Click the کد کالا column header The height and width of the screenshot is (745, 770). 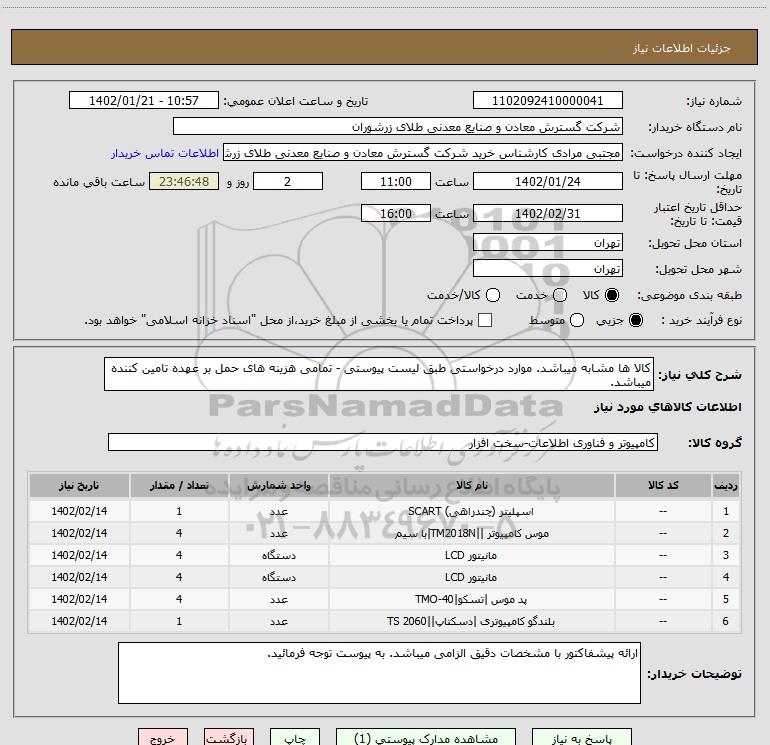663,486
